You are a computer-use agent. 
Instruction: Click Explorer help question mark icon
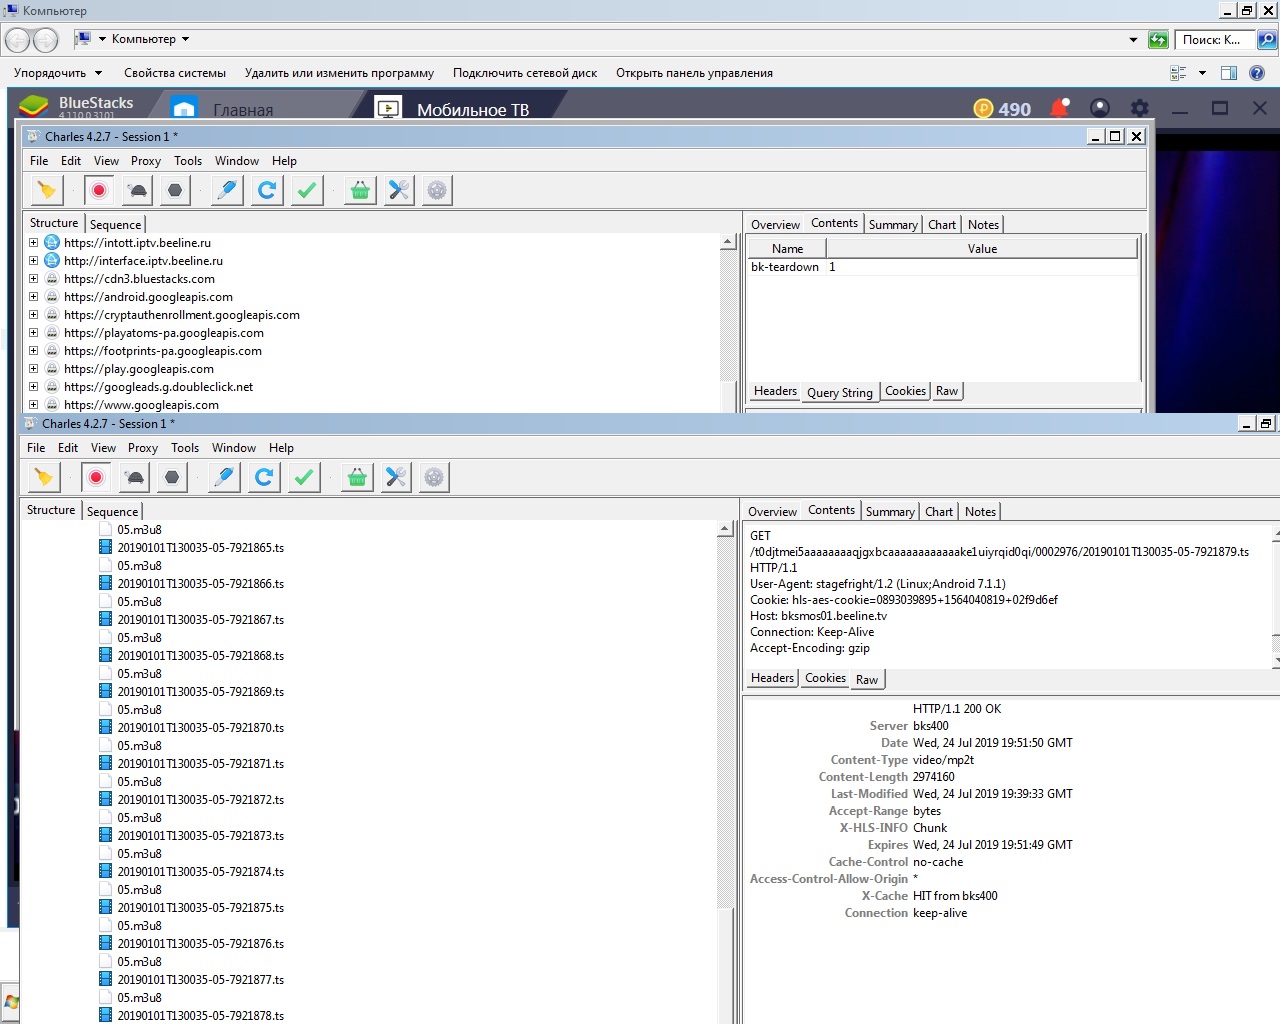tap(1257, 73)
